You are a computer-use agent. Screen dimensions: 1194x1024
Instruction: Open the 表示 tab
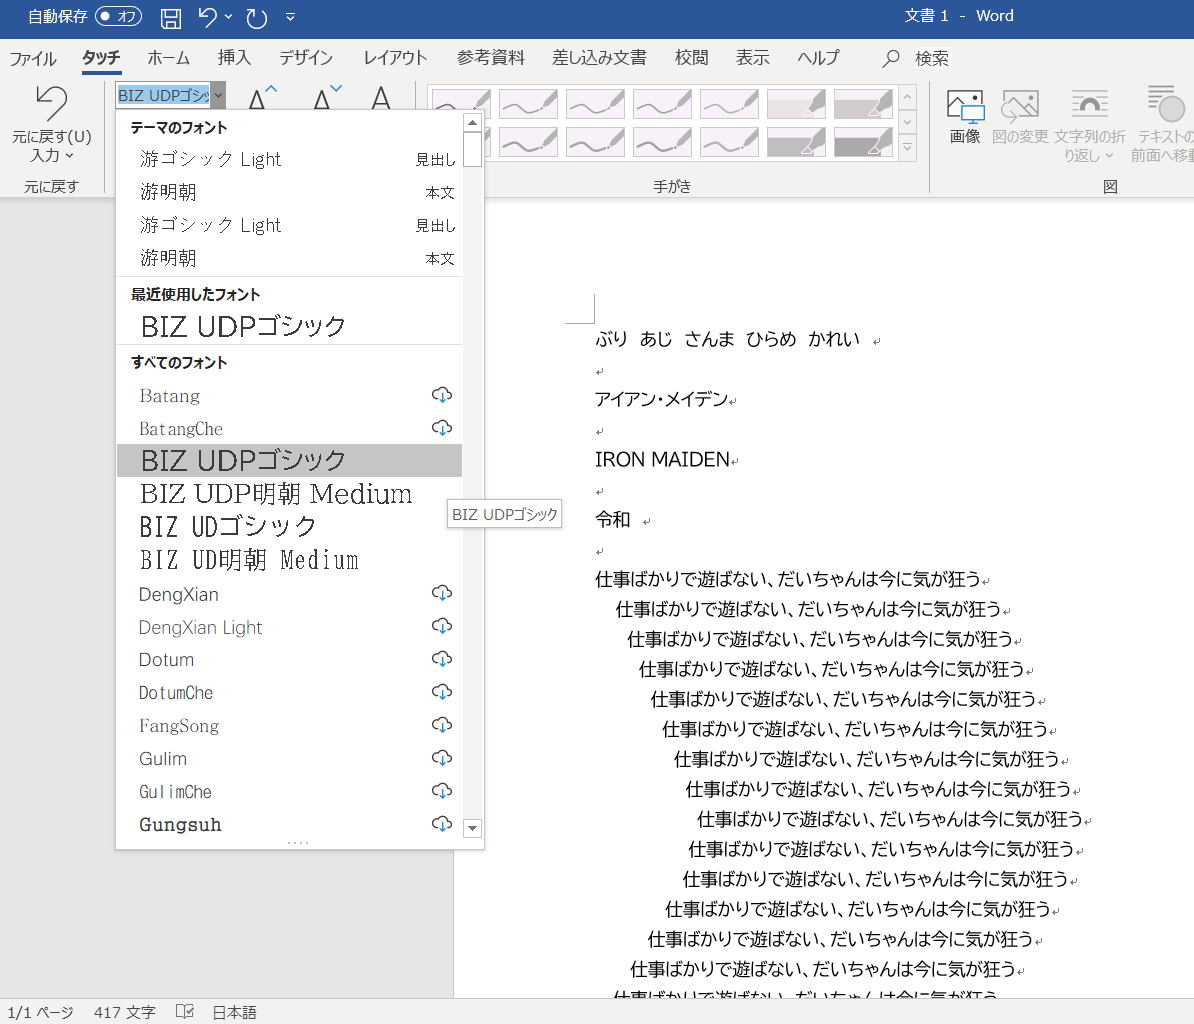click(x=752, y=58)
